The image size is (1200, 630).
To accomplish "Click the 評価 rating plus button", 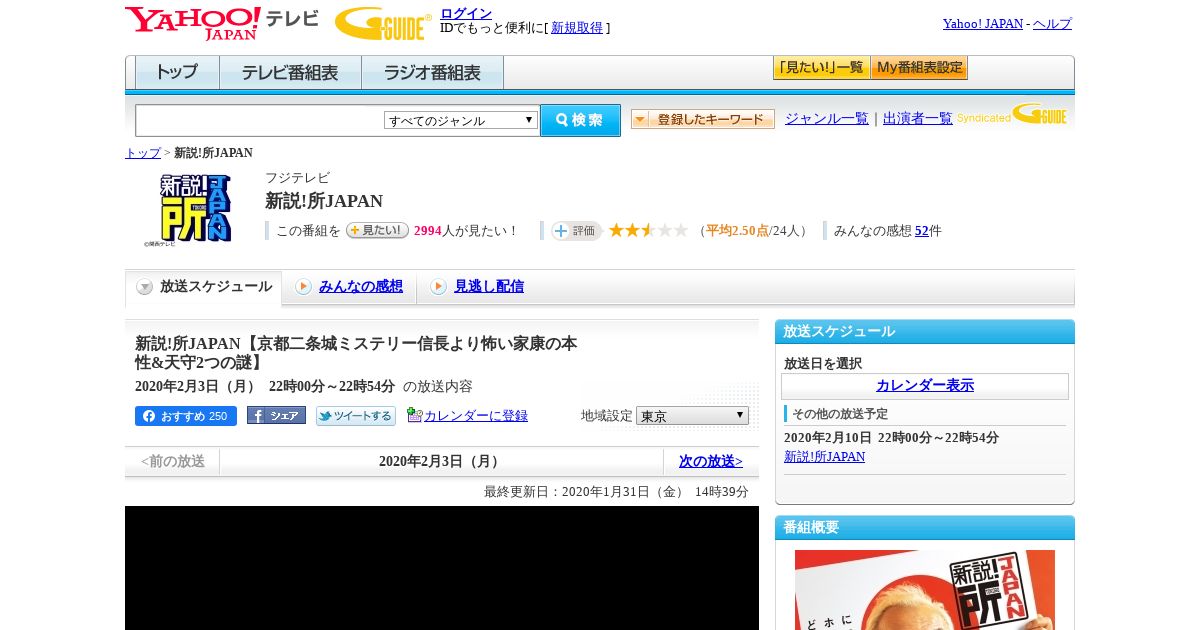I will pyautogui.click(x=576, y=231).
